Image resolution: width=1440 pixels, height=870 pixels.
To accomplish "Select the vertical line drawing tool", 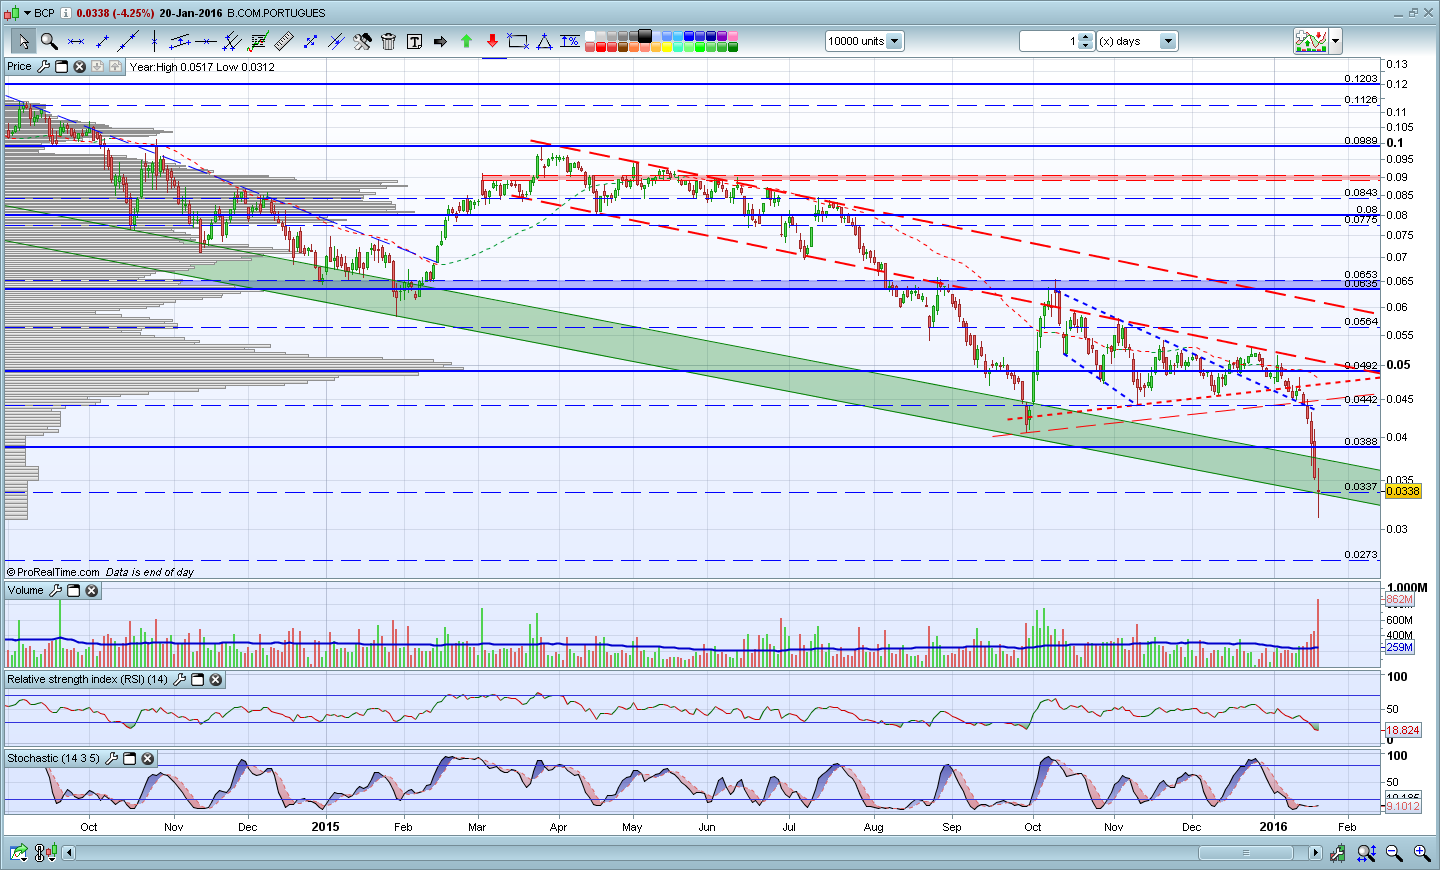I will 154,41.
